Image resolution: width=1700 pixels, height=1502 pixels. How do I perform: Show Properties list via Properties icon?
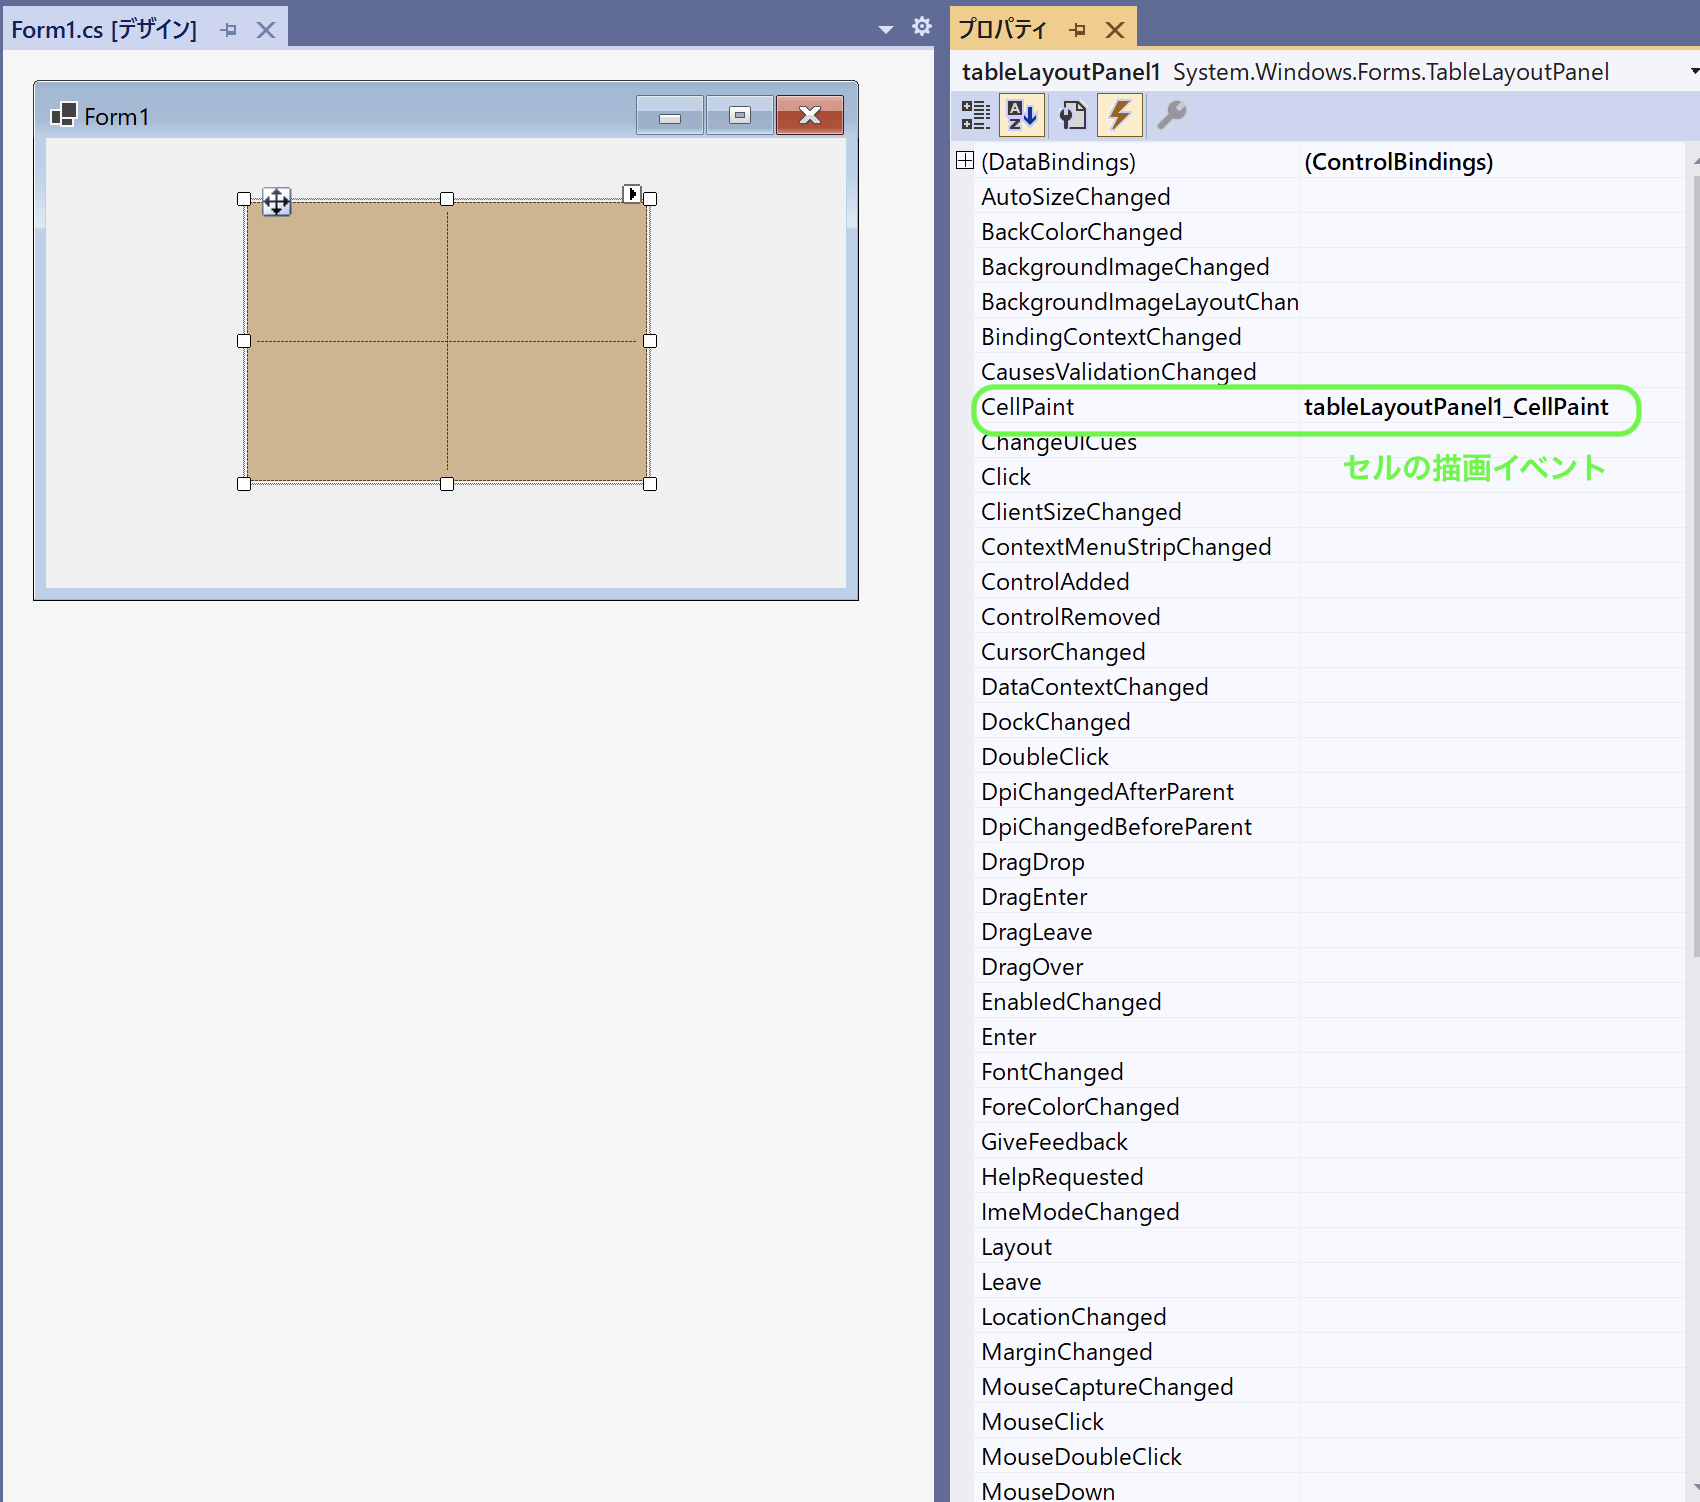tap(1072, 115)
